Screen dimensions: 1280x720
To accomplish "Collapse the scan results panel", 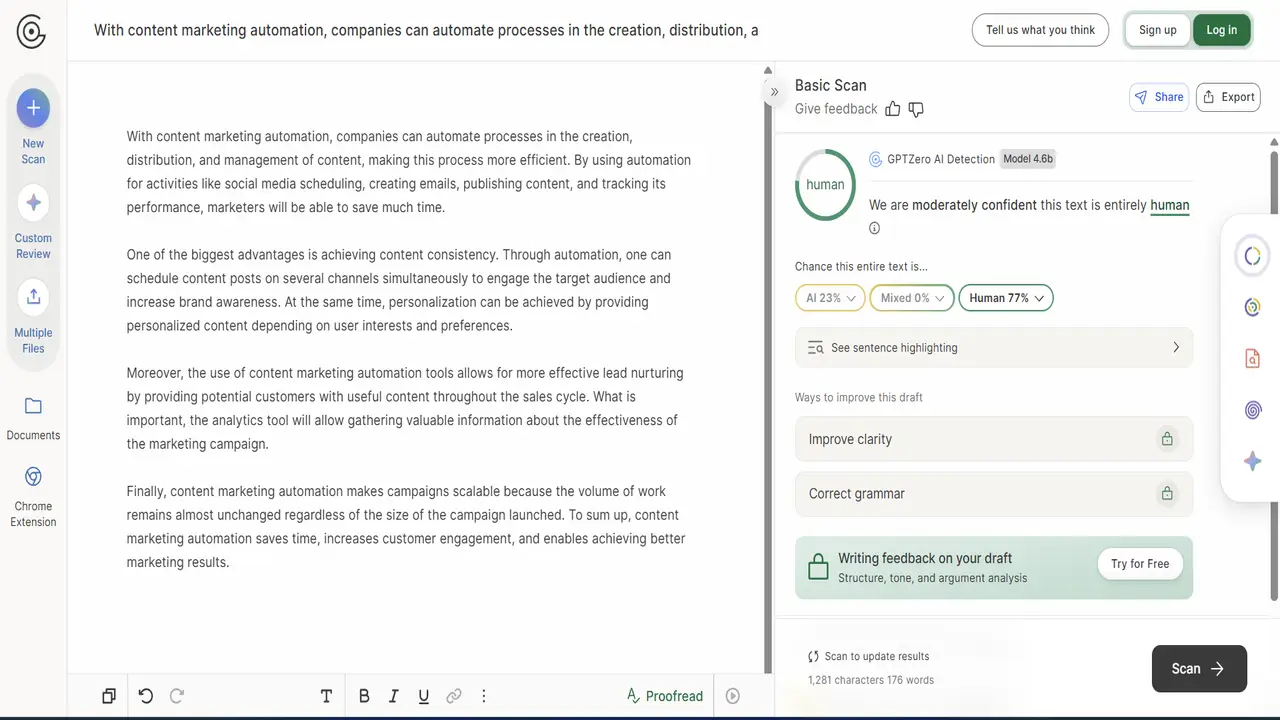I will coord(774,92).
